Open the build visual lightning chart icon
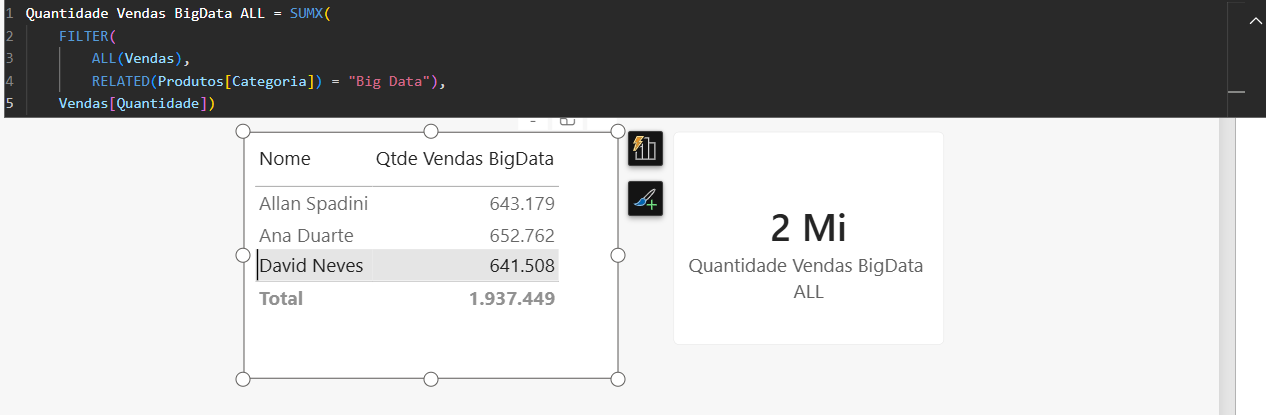The image size is (1266, 415). coord(645,149)
